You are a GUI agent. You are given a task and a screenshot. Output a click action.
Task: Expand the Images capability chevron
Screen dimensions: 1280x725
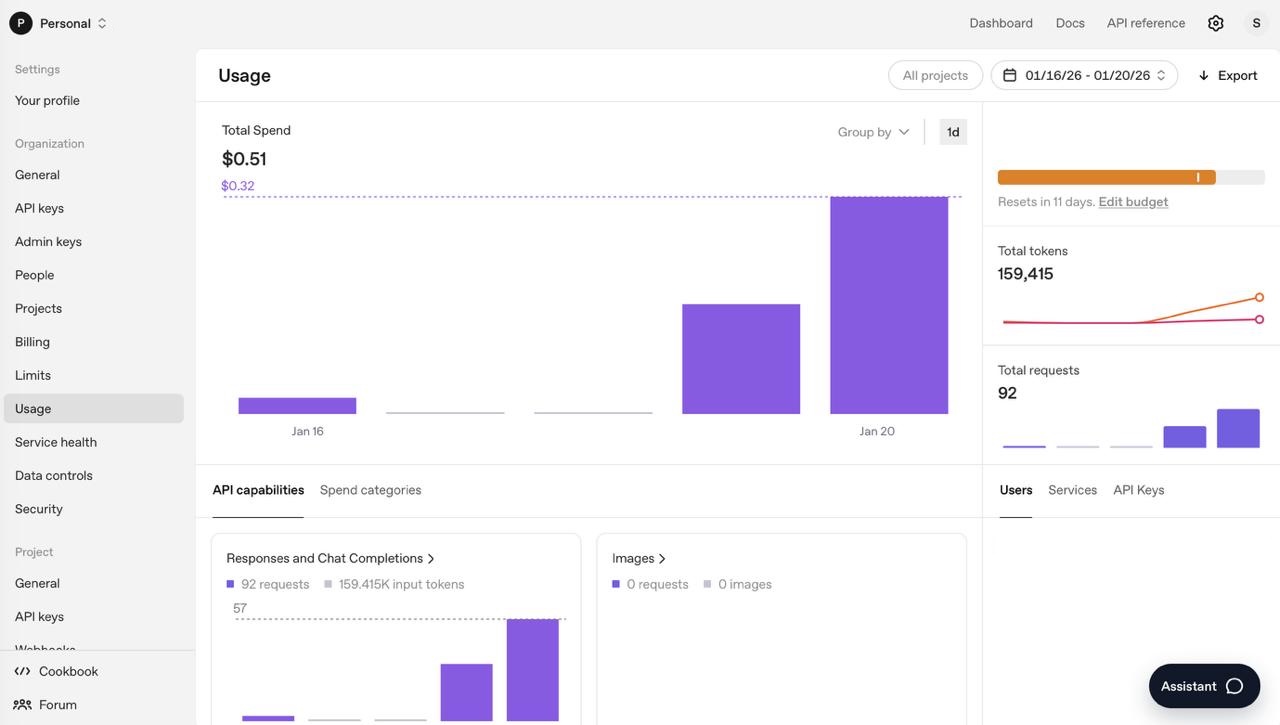click(x=662, y=559)
